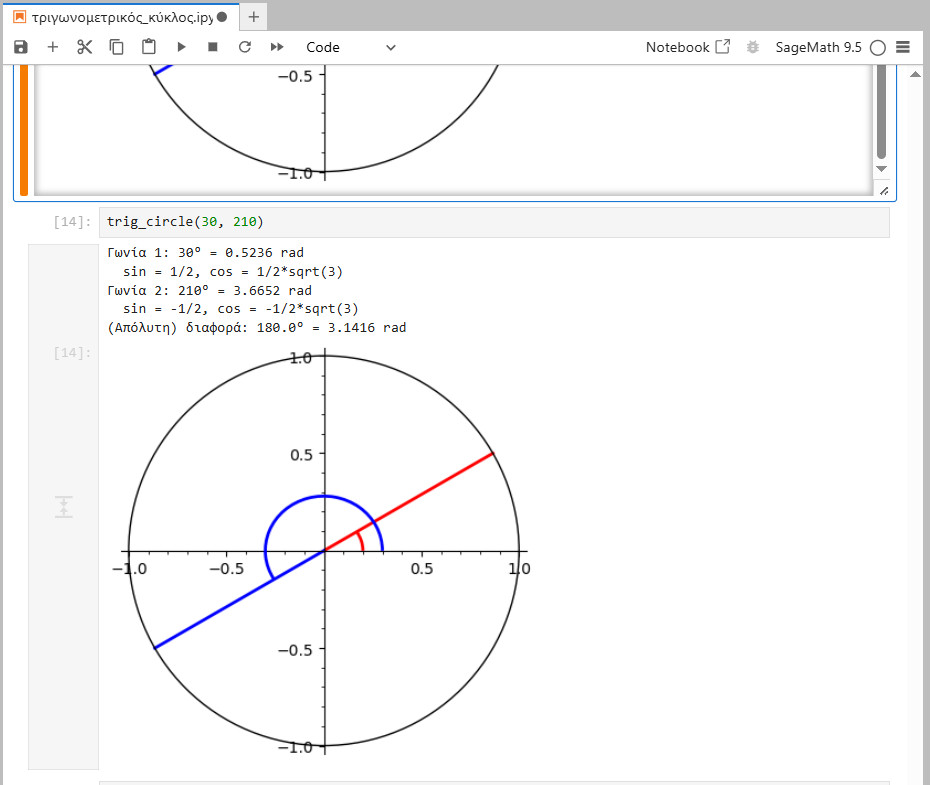Enable the debugger bug icon
This screenshot has width=930, height=785.
(753, 47)
